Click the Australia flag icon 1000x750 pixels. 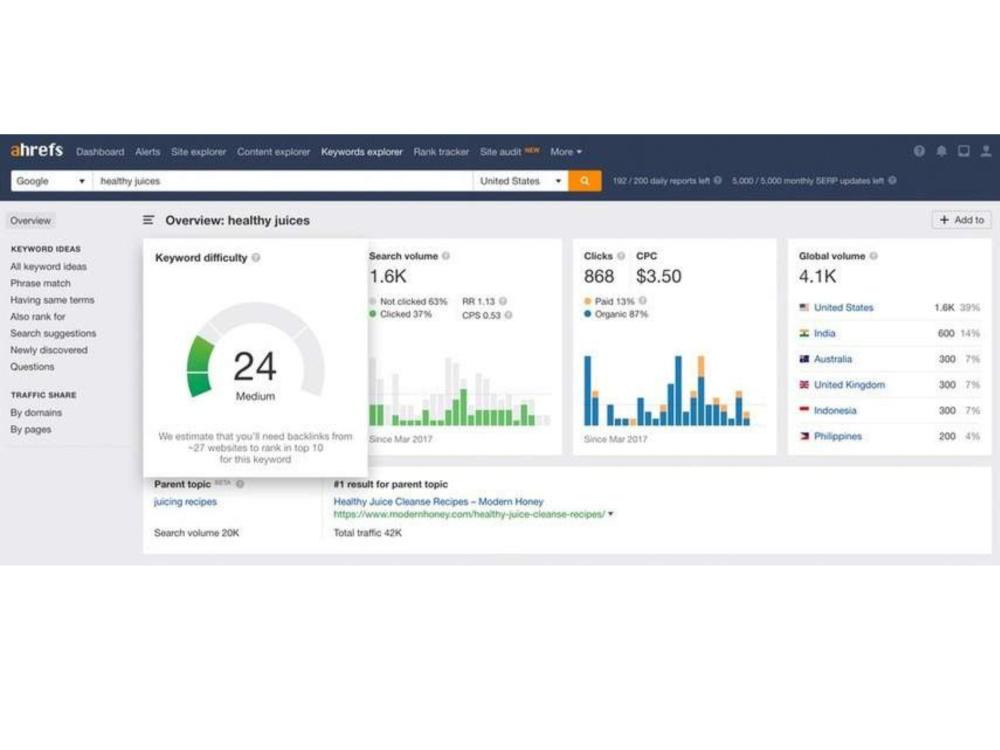pyautogui.click(x=804, y=359)
